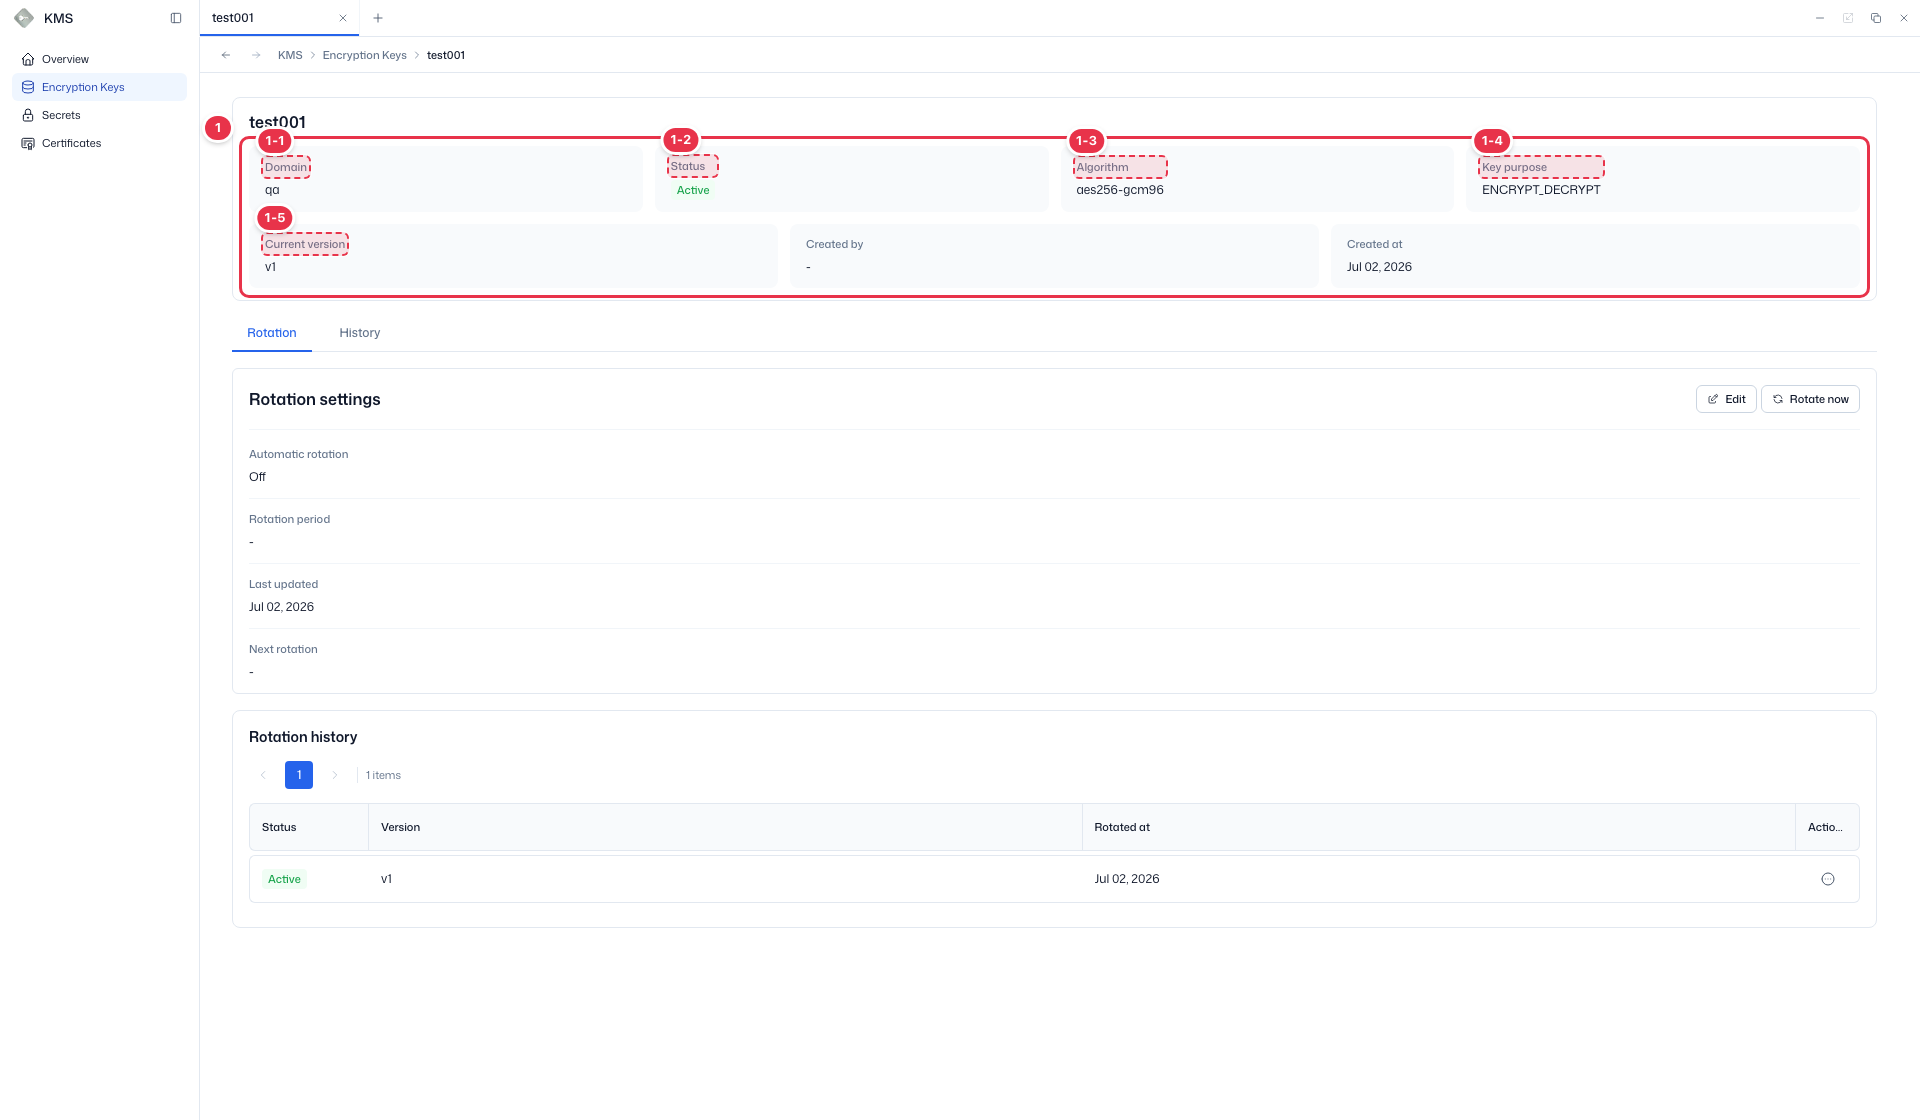This screenshot has width=1920, height=1120.
Task: Click the Certificates icon in sidebar
Action: (x=28, y=143)
